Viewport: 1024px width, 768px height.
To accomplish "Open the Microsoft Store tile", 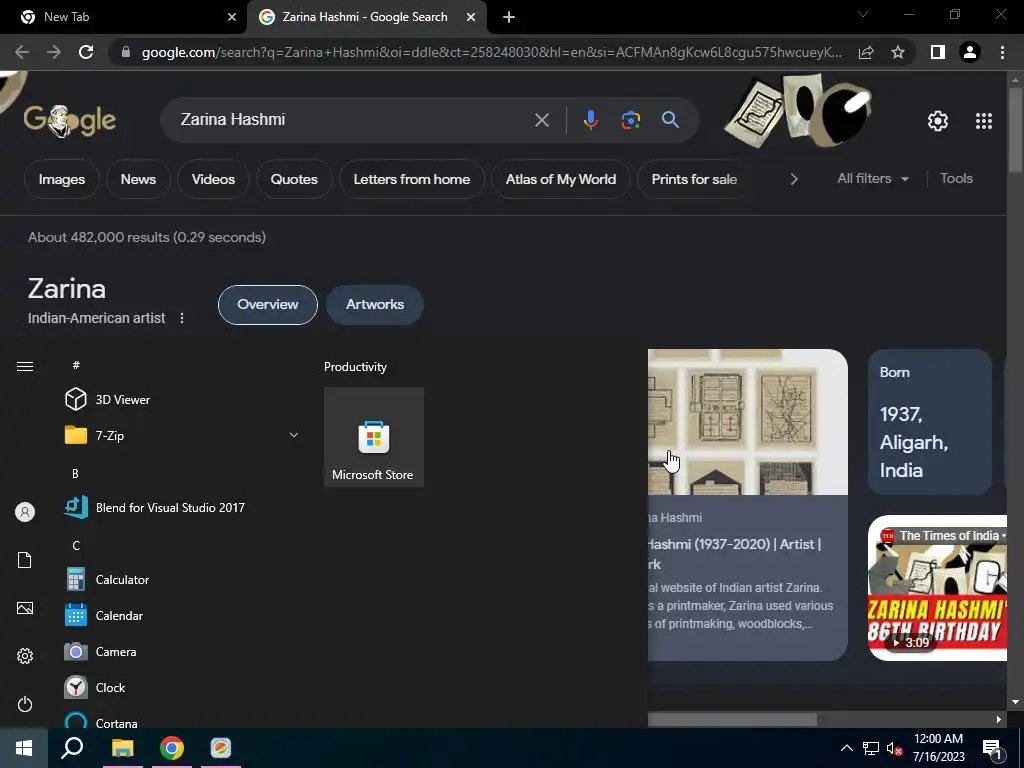I will (x=374, y=436).
